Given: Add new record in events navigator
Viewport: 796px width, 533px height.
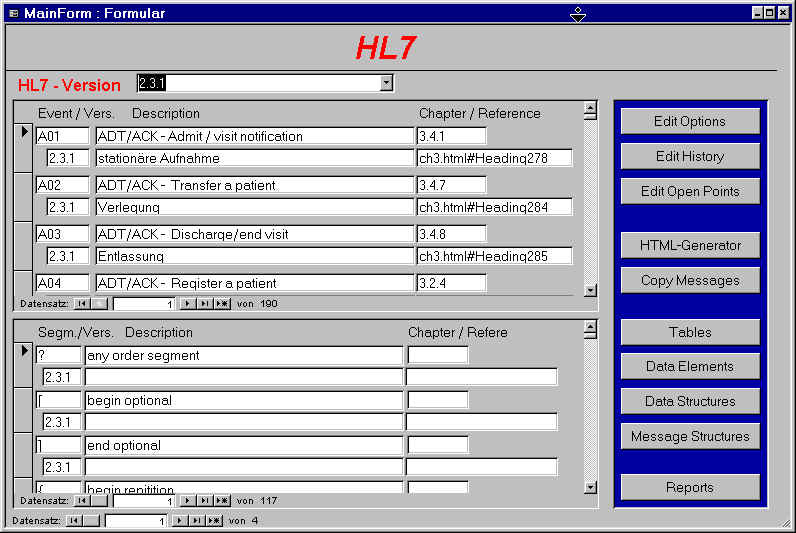Looking at the screenshot, I should 222,303.
